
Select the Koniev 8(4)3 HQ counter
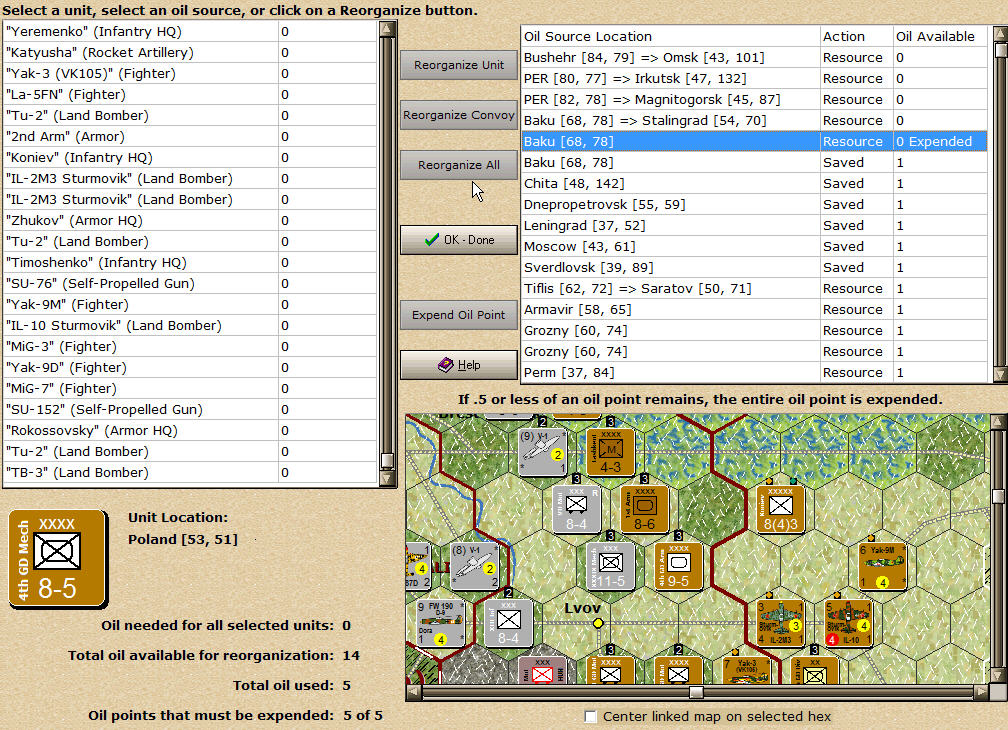click(x=780, y=509)
